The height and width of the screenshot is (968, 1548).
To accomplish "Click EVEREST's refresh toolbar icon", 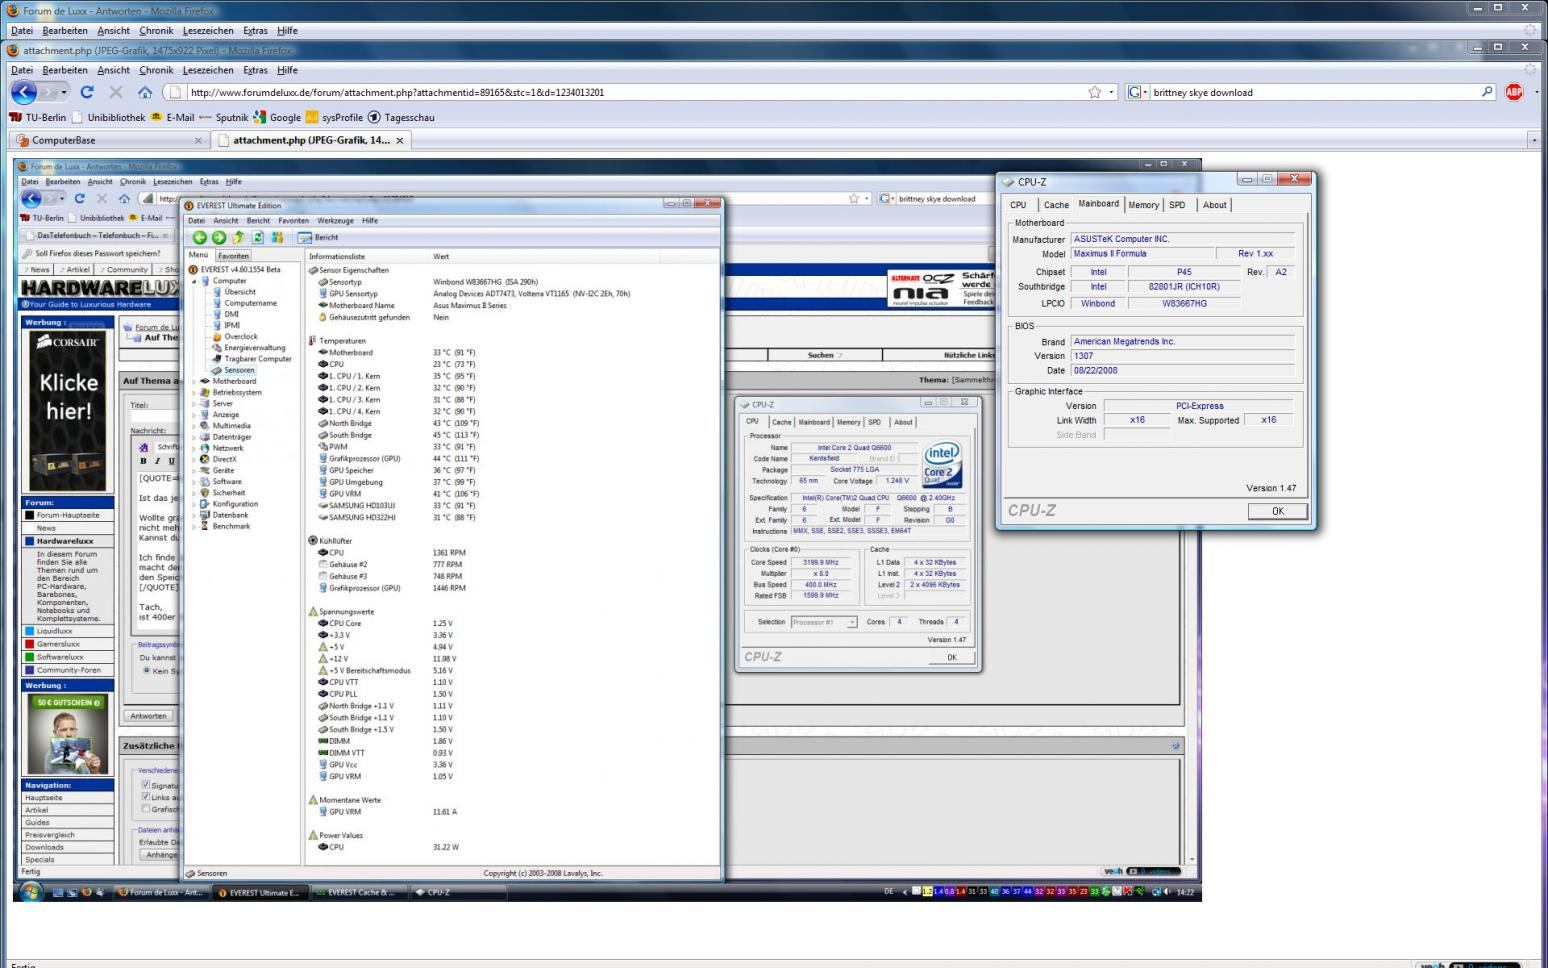I will click(x=258, y=238).
